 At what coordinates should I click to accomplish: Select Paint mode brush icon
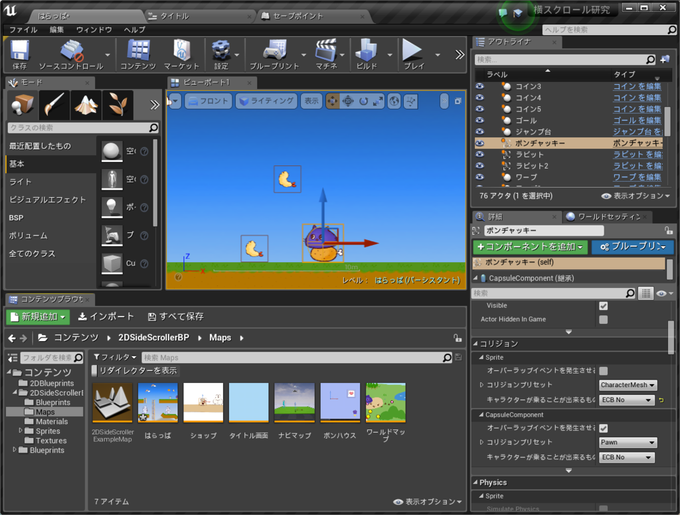pos(54,104)
